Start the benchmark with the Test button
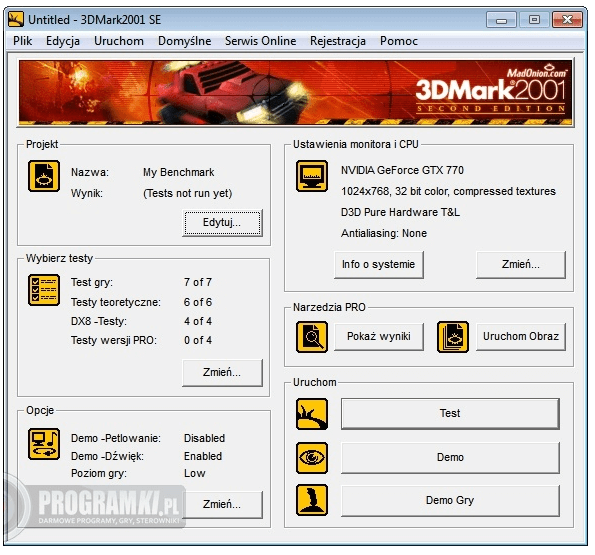Screen dimensions: 595x555 tap(450, 413)
